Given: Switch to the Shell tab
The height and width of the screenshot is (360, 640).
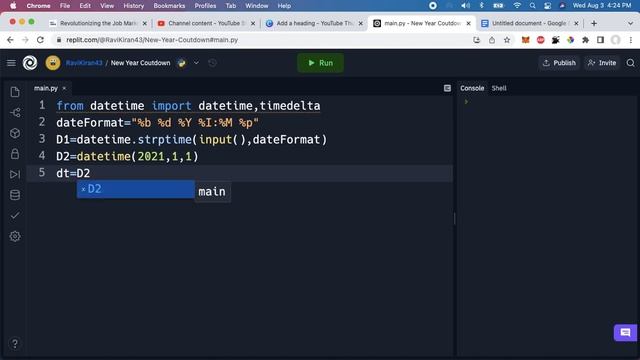Looking at the screenshot, I should [x=499, y=88].
